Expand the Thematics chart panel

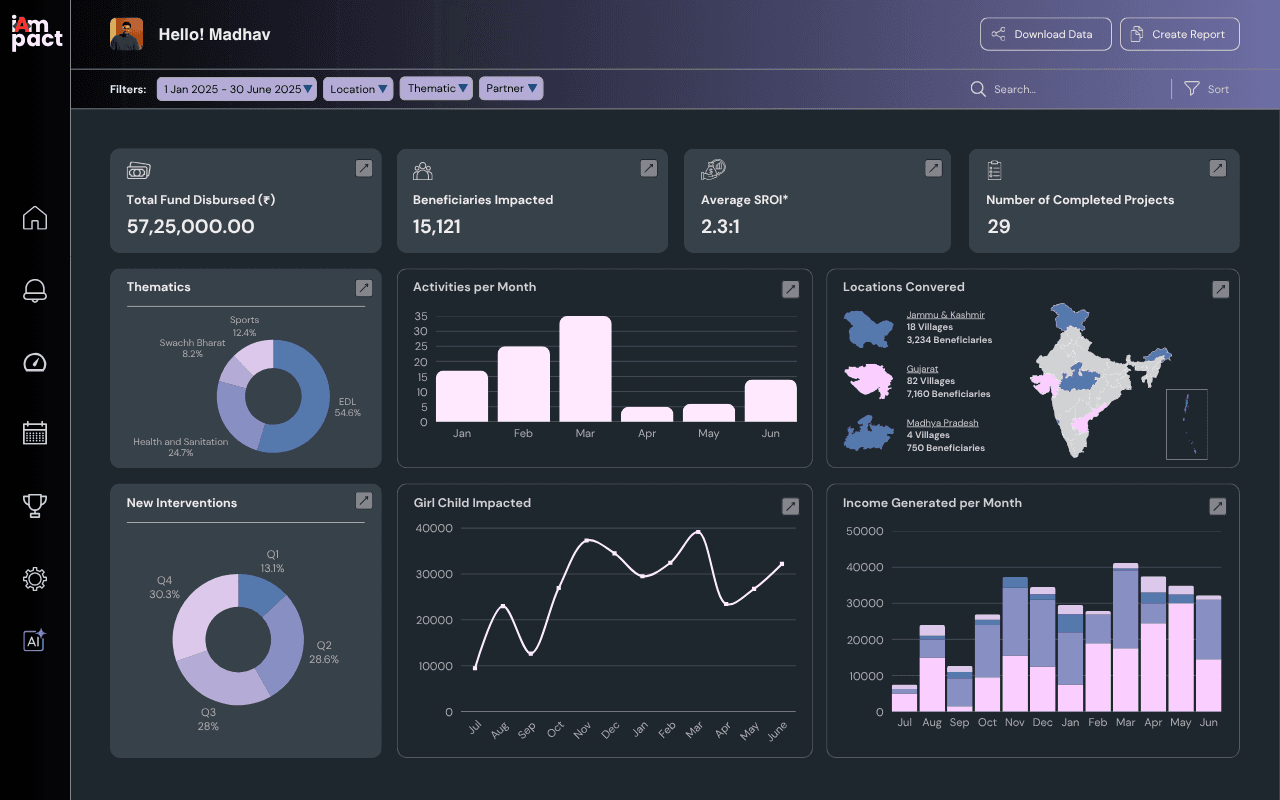pos(364,288)
